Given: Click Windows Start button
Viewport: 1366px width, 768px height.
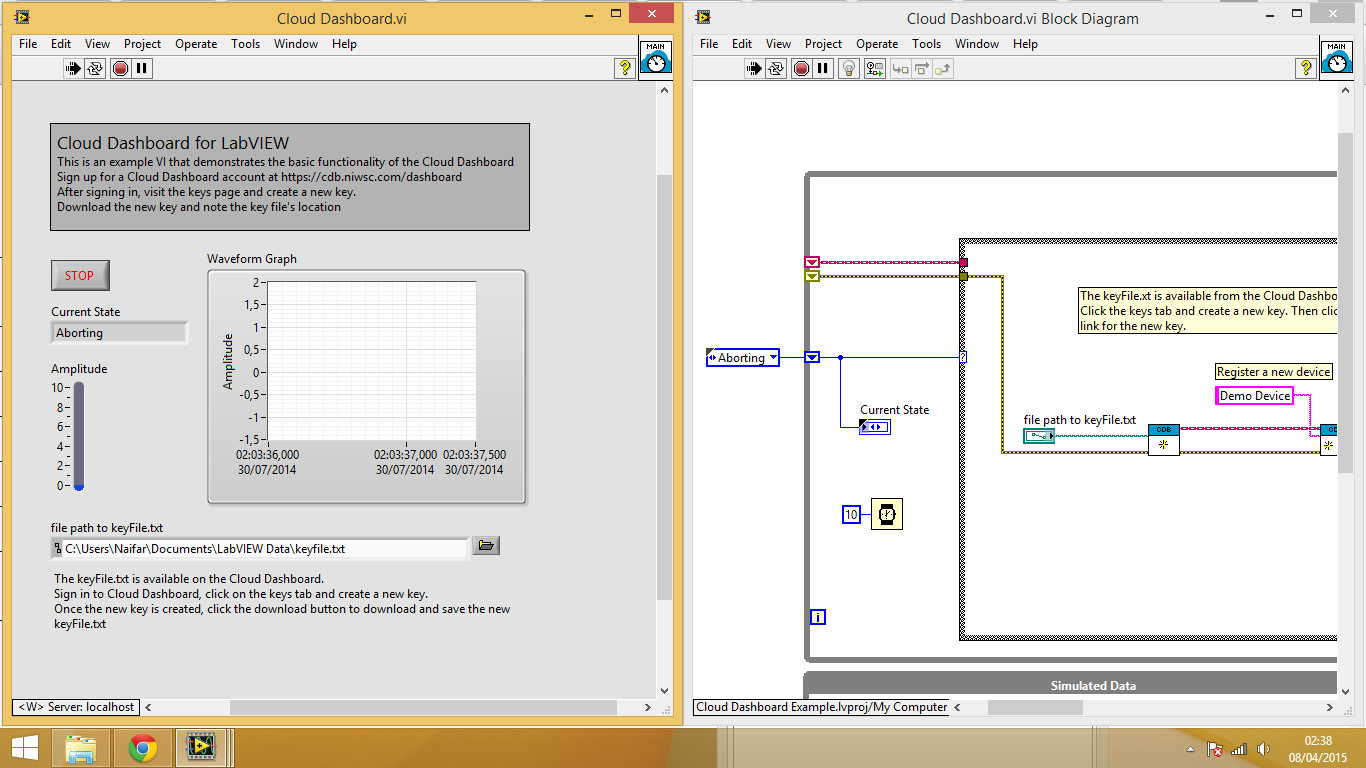Looking at the screenshot, I should tap(24, 747).
